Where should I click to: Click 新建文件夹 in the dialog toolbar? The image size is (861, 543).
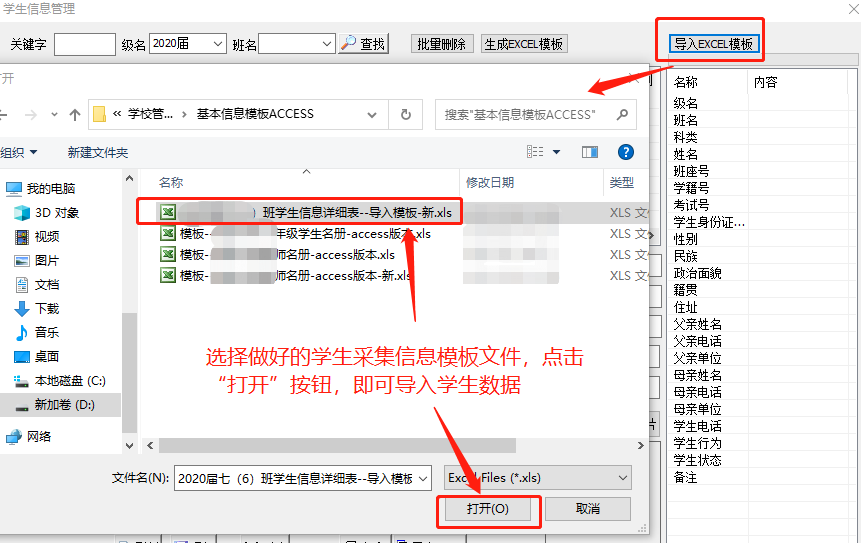coord(98,153)
